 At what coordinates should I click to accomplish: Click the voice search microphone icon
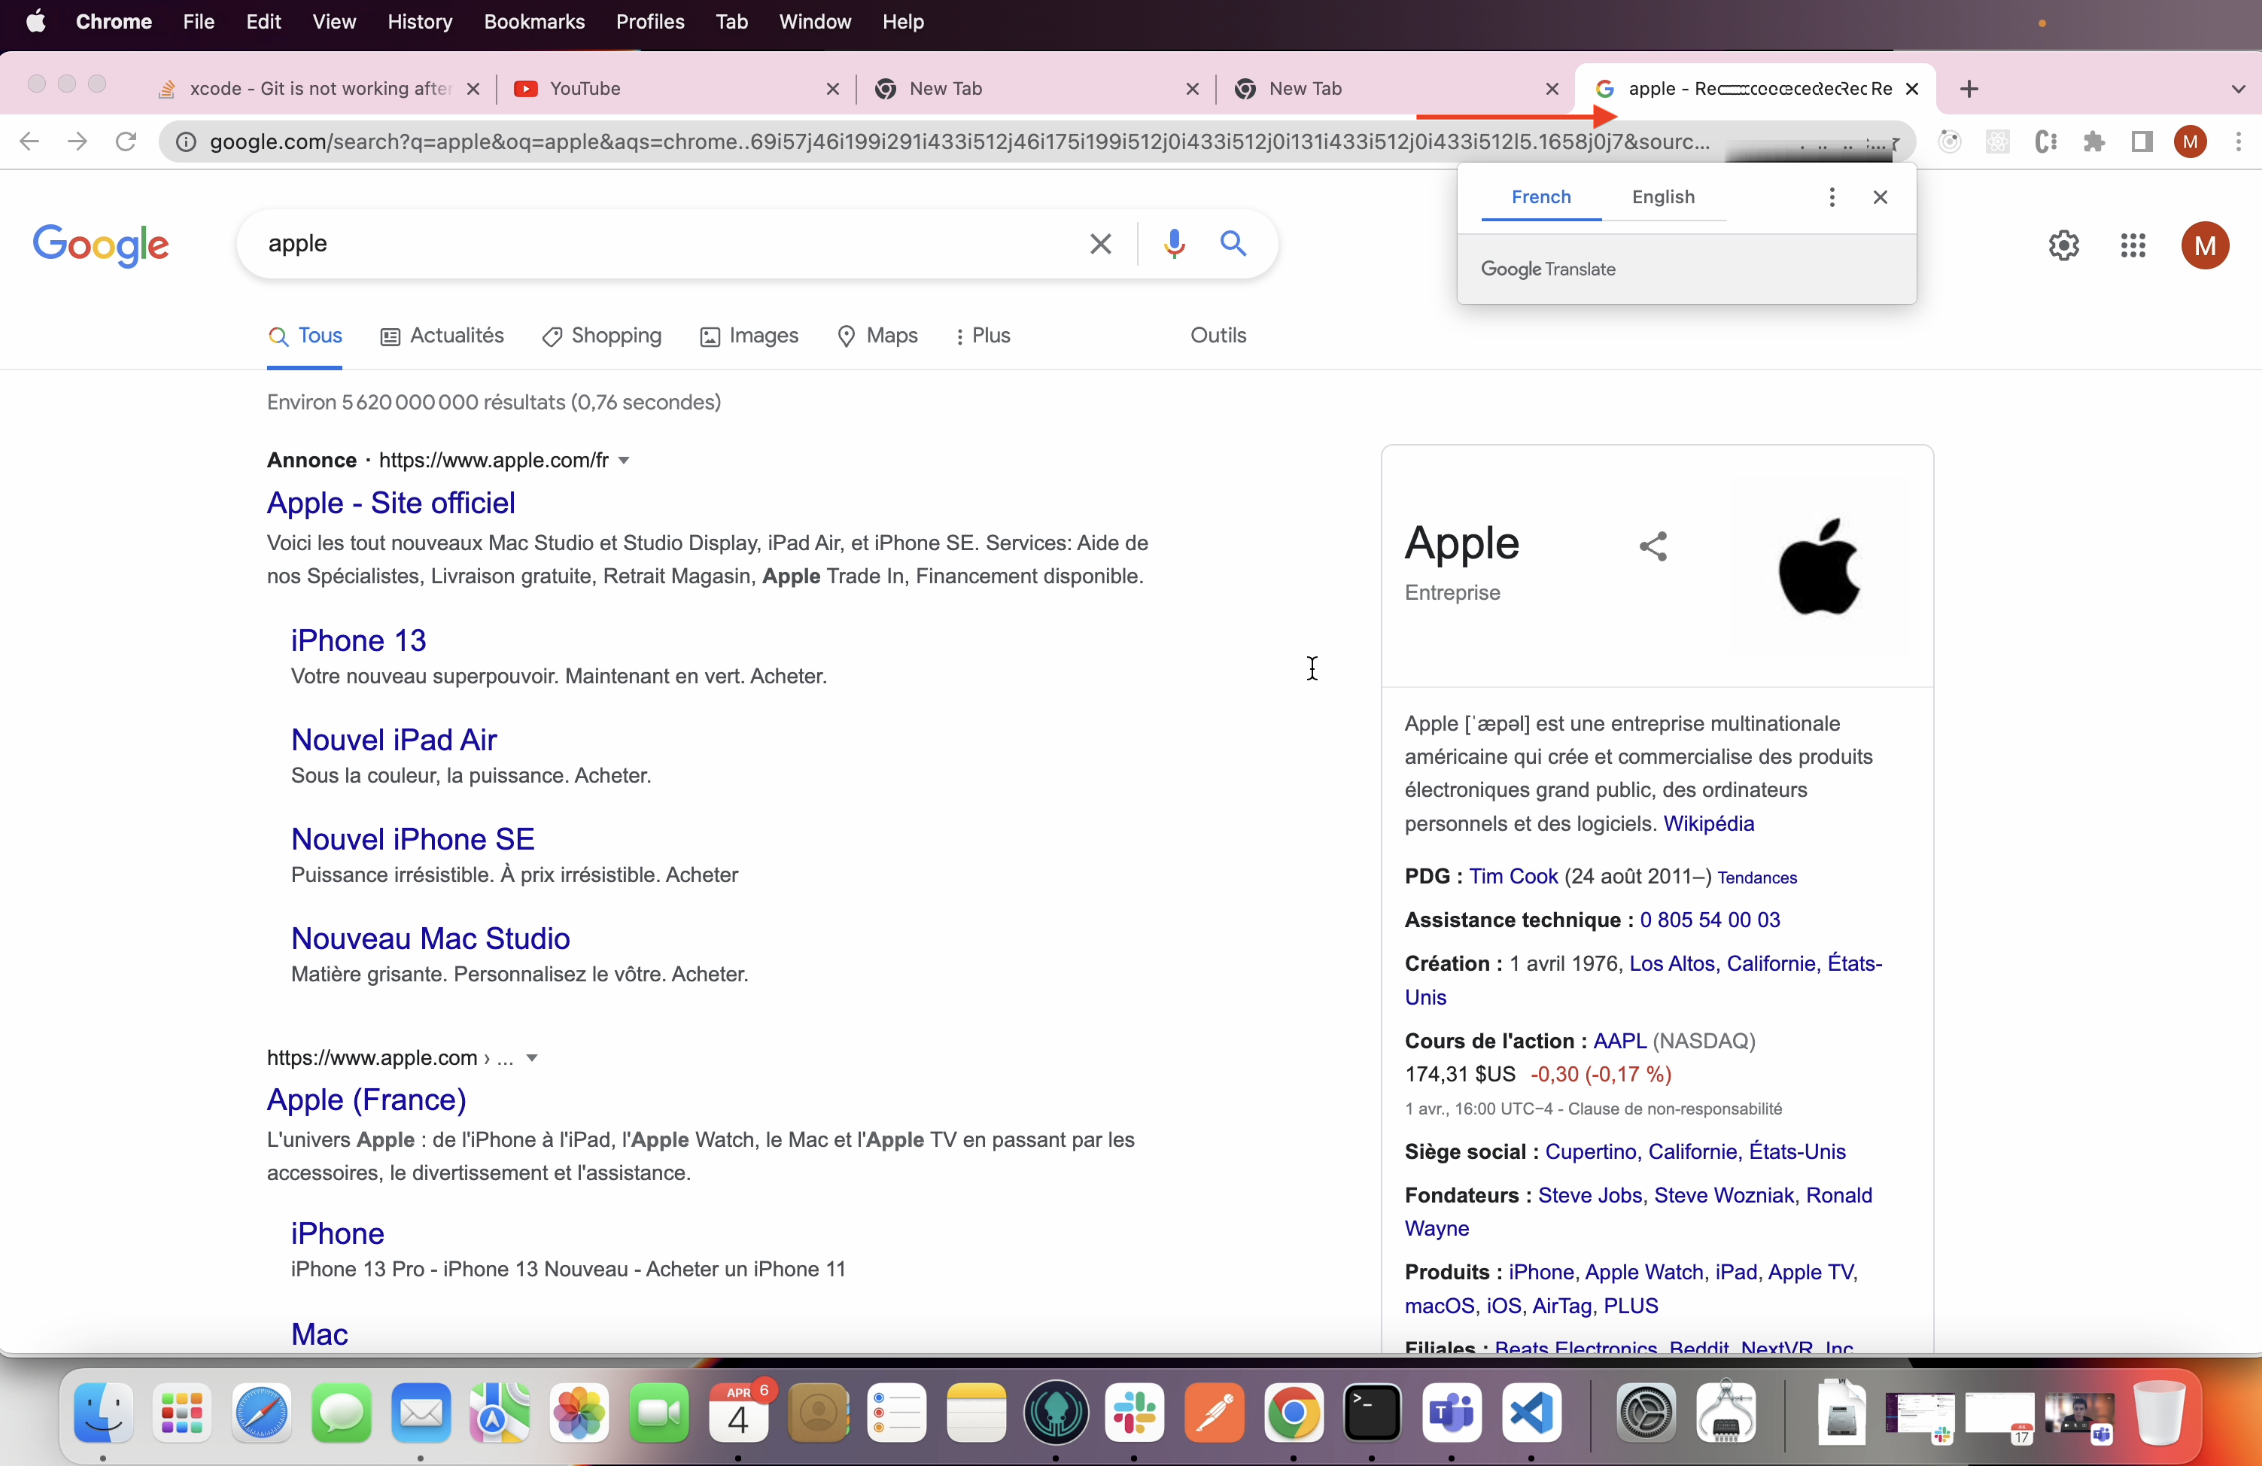1174,243
